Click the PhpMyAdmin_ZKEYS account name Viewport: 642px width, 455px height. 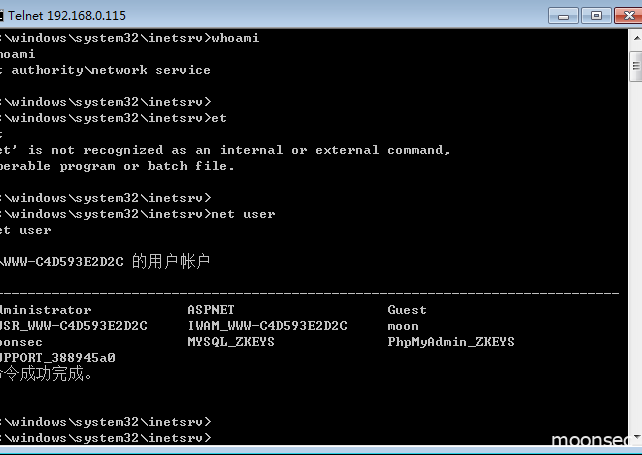click(451, 342)
